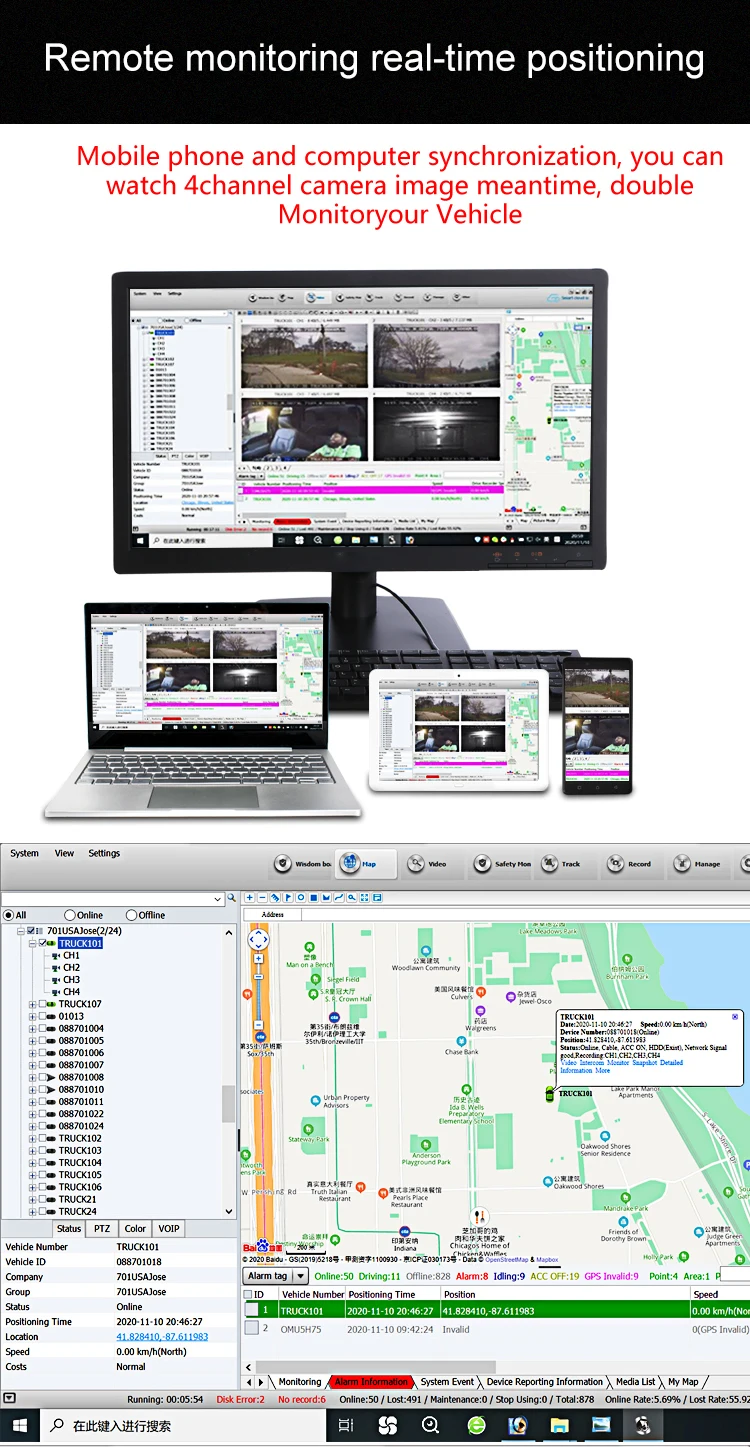The image size is (750, 1447).
Task: Click status bar icon left of Running
Action: click(9, 1398)
